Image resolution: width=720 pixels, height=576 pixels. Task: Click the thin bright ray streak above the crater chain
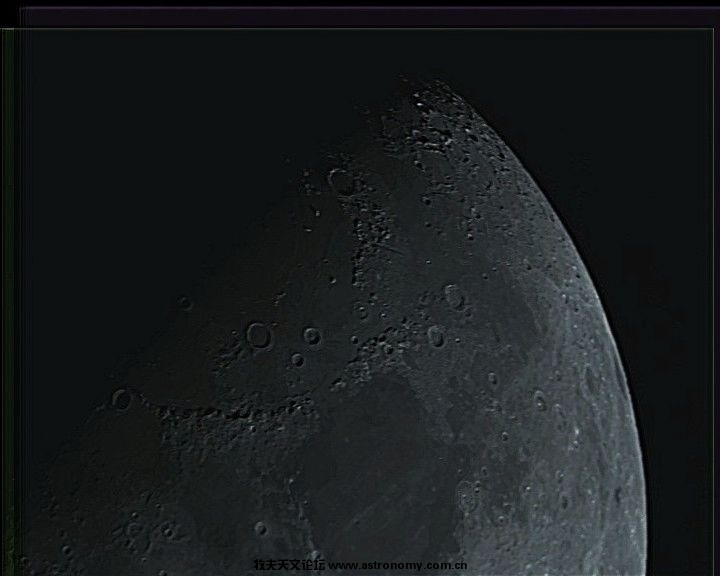(392, 258)
